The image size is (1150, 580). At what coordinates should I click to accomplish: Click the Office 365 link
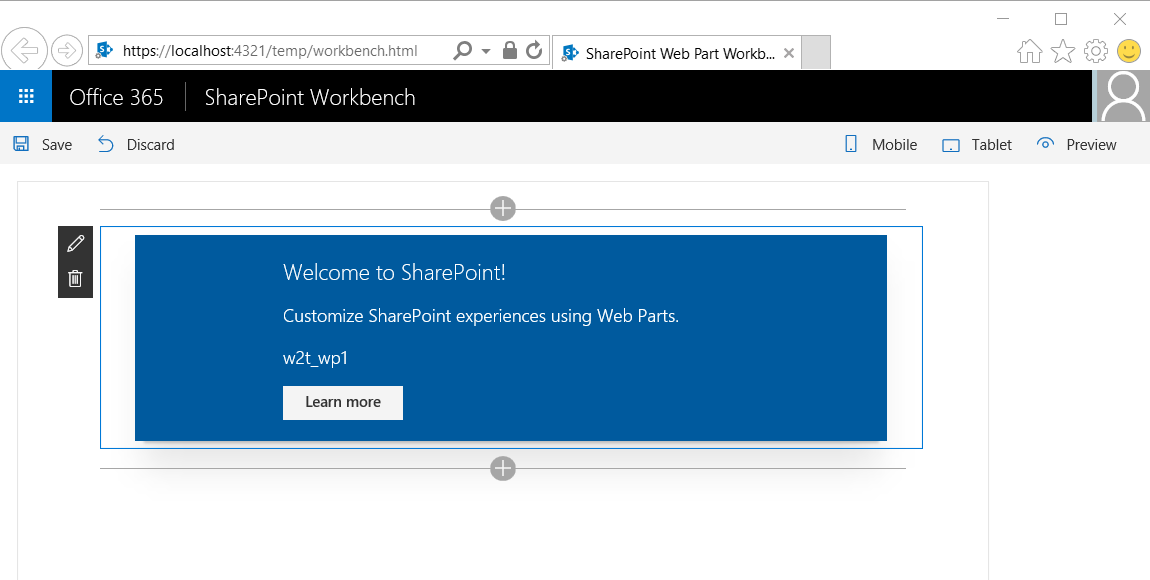point(117,97)
